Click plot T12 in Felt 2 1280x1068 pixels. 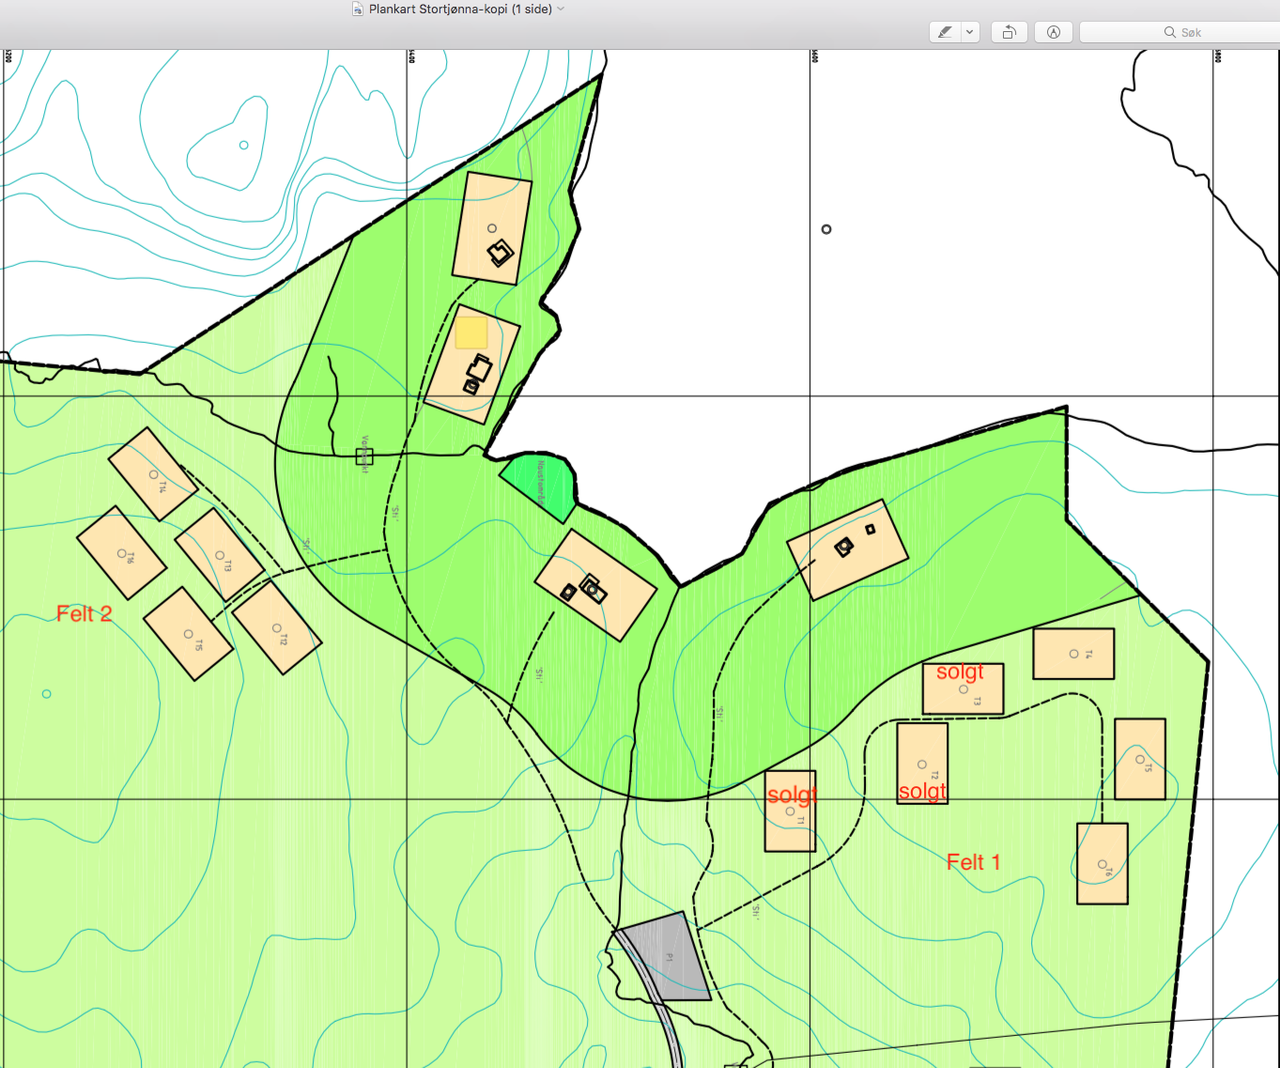pos(277,628)
